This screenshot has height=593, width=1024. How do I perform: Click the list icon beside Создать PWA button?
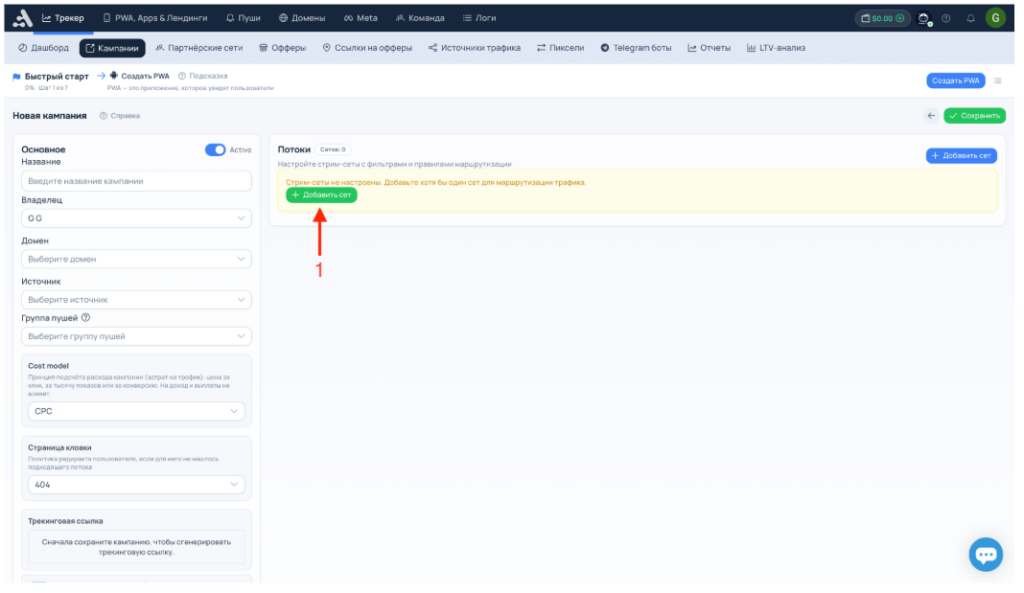(x=997, y=81)
